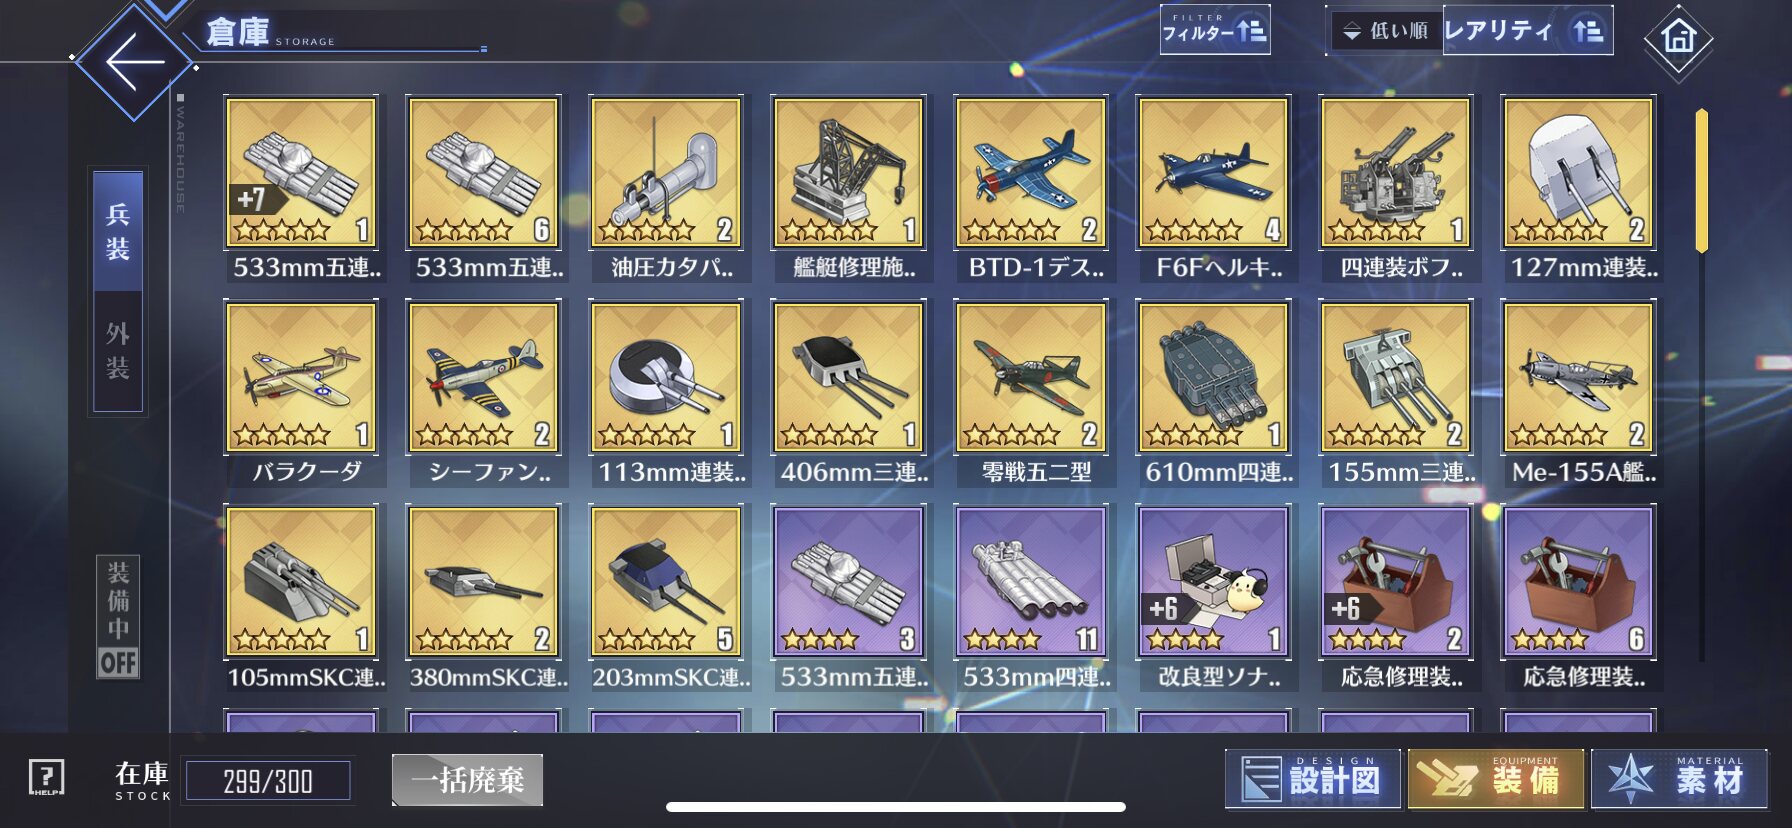
Task: Switch to the 兵装 tab
Action: [118, 231]
